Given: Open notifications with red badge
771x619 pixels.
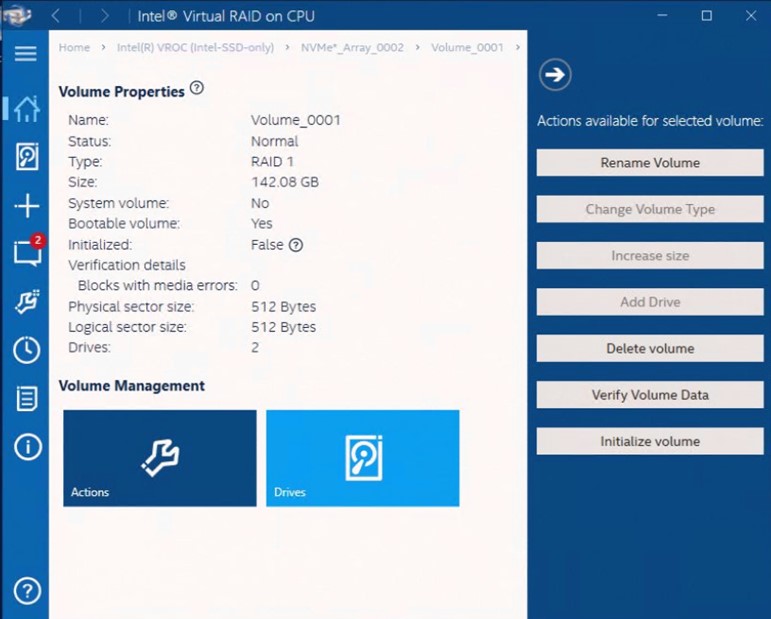Looking at the screenshot, I should pos(26,253).
